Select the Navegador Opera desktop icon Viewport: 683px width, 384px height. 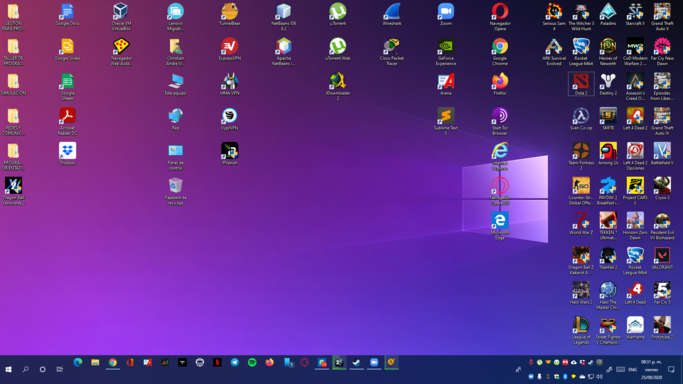coord(500,17)
